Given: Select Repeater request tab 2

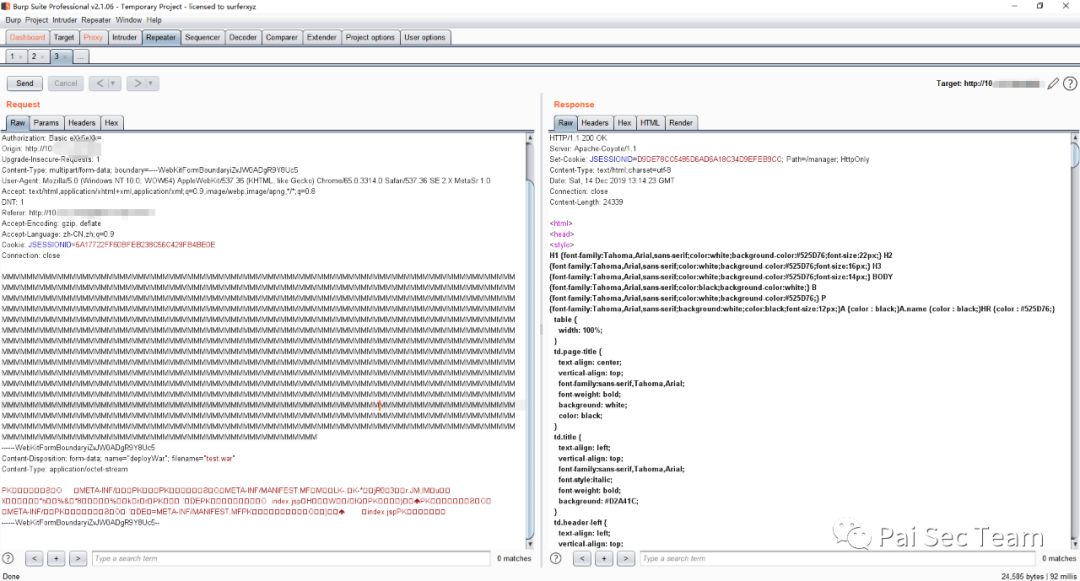Looking at the screenshot, I should 37,56.
